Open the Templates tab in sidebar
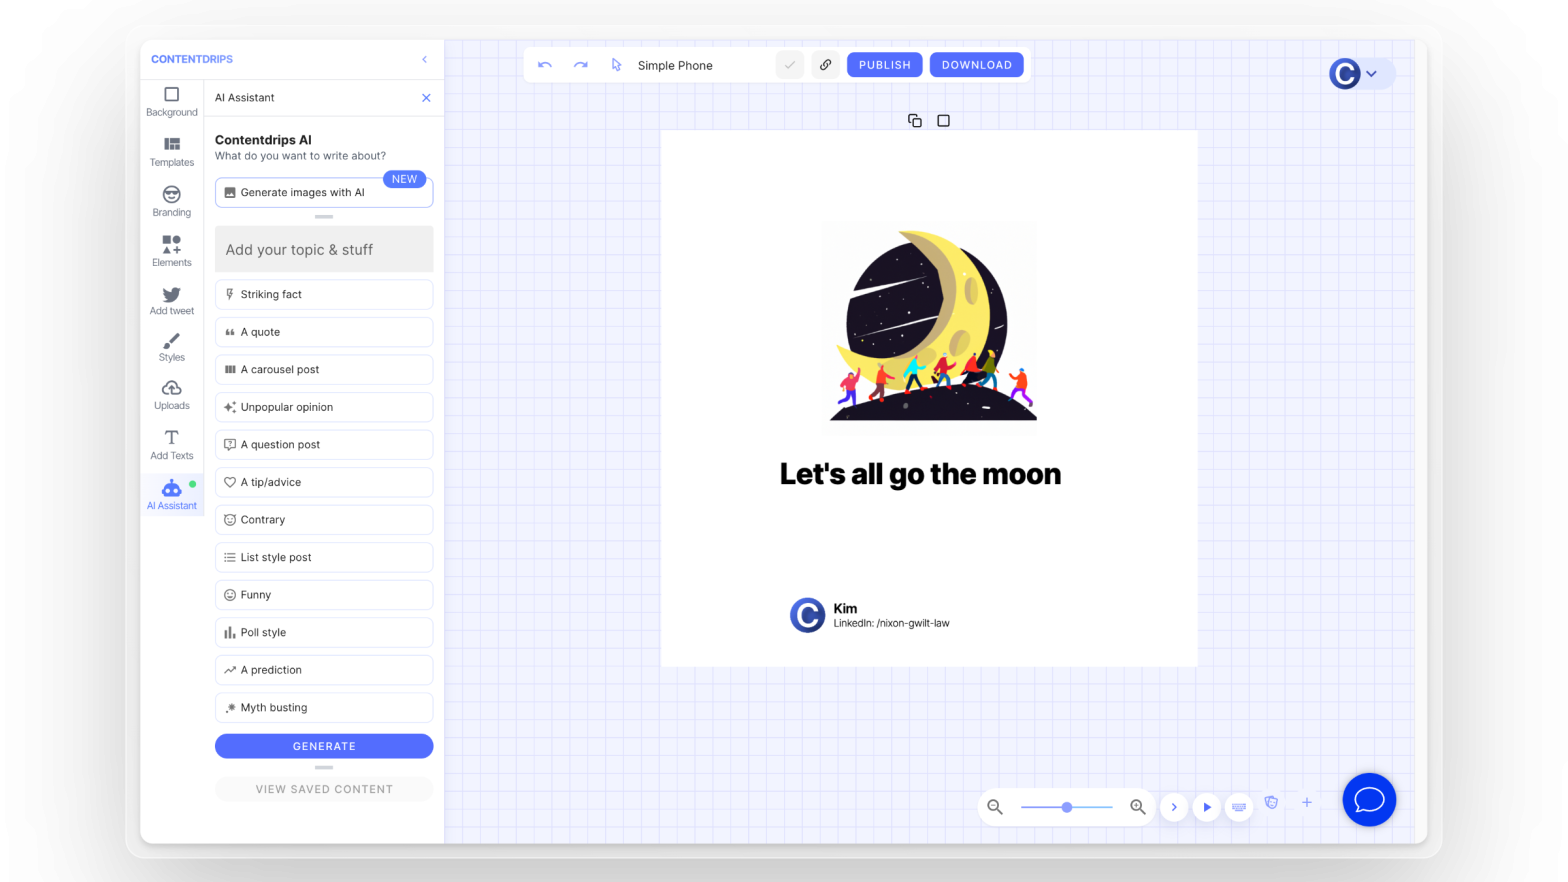The height and width of the screenshot is (882, 1568). [172, 151]
